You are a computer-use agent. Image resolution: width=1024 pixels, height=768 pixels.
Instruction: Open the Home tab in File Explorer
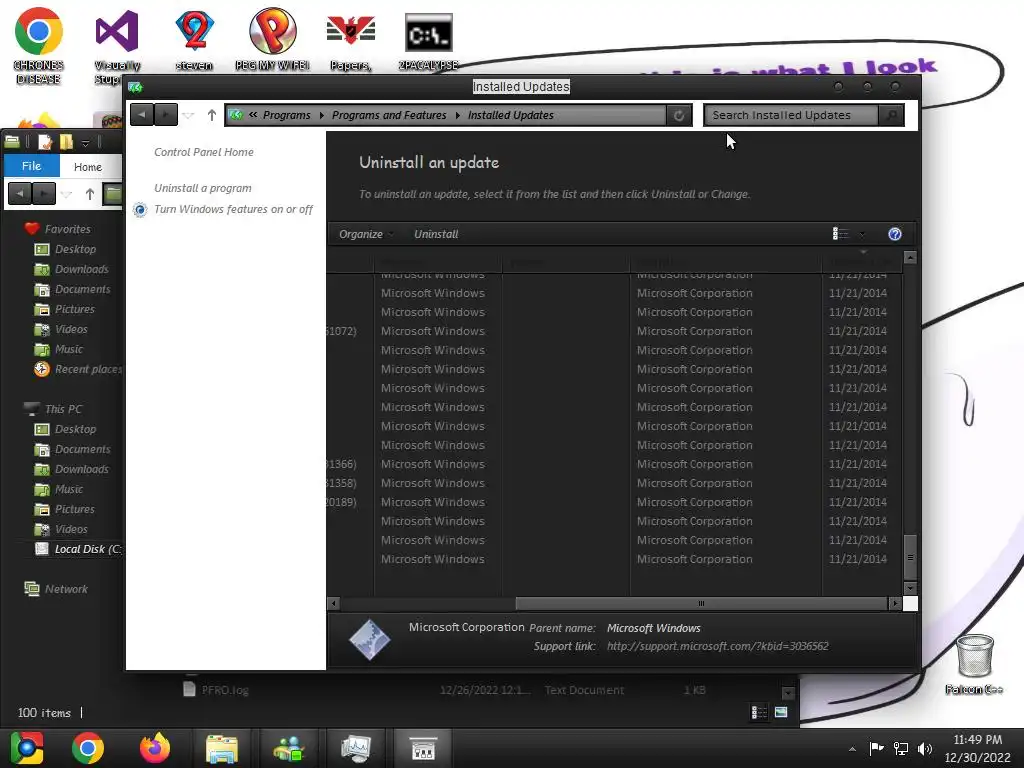(88, 167)
